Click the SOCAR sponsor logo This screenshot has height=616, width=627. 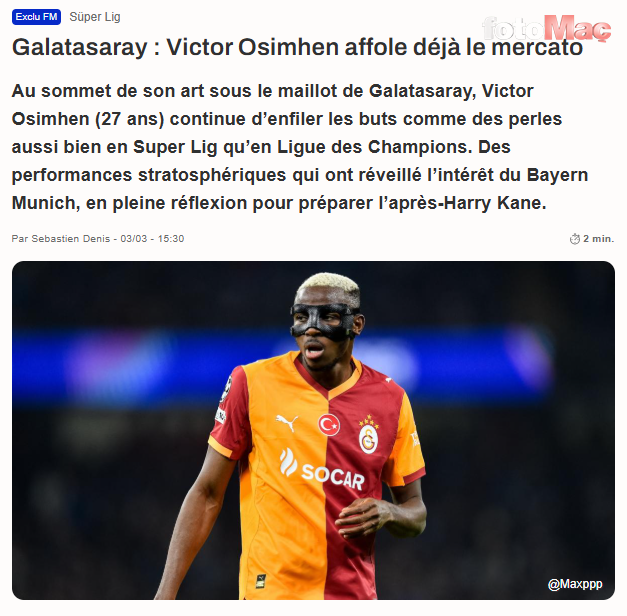click(x=322, y=469)
